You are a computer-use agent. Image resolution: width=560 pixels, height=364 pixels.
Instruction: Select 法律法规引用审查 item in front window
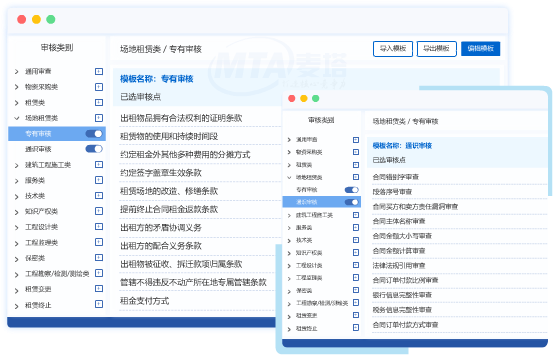tap(399, 265)
